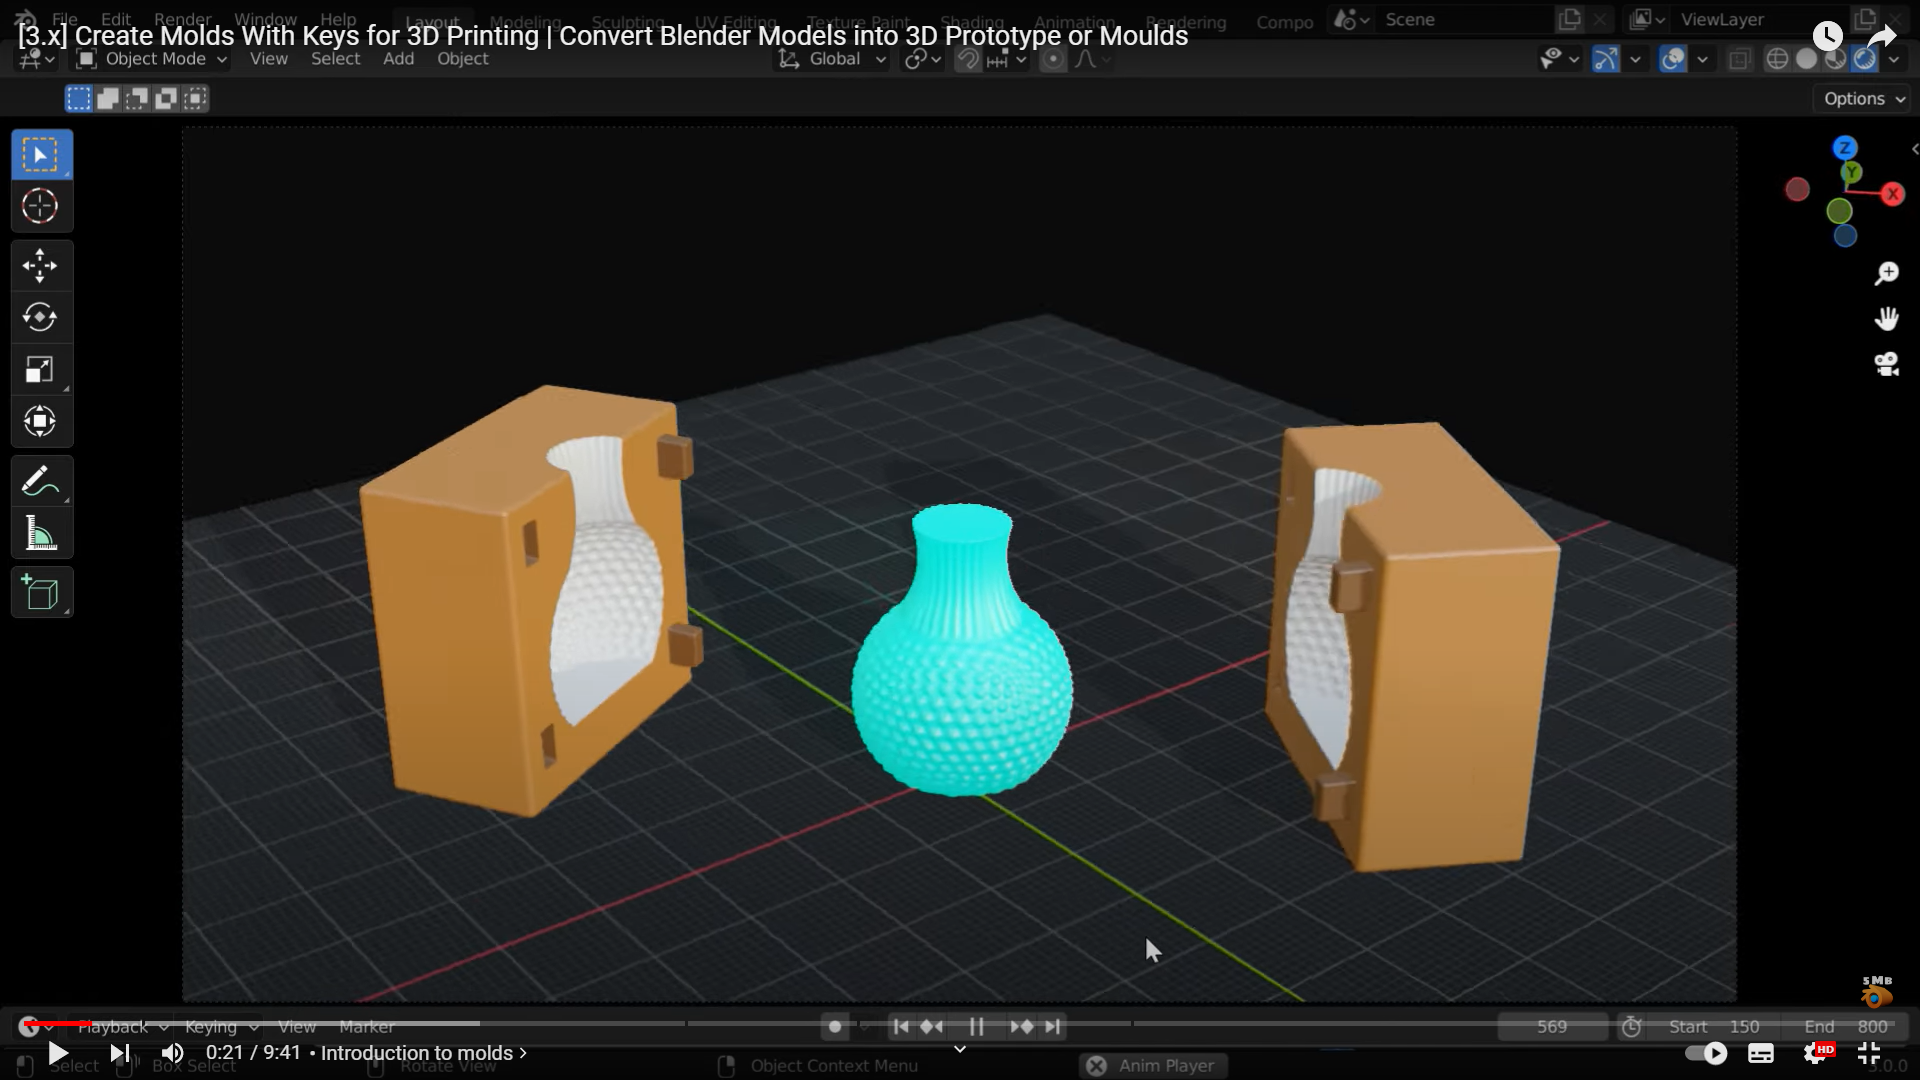
Task: Toggle viewport overlays button
Action: coord(1673,59)
